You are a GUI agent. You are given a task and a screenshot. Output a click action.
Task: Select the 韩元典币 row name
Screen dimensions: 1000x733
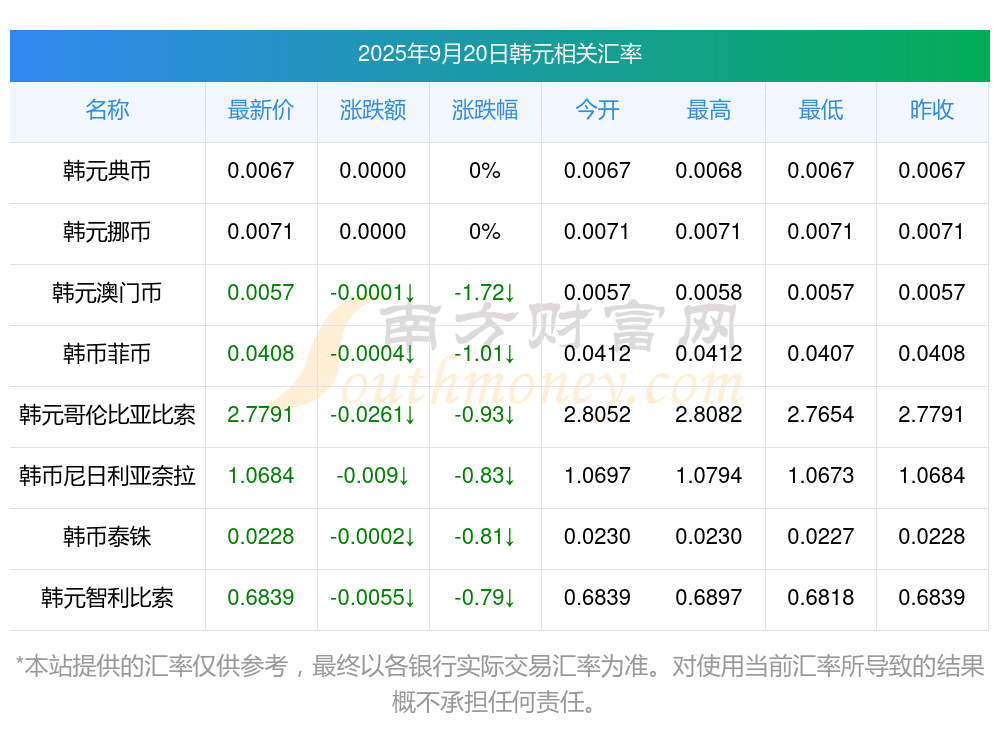click(107, 171)
